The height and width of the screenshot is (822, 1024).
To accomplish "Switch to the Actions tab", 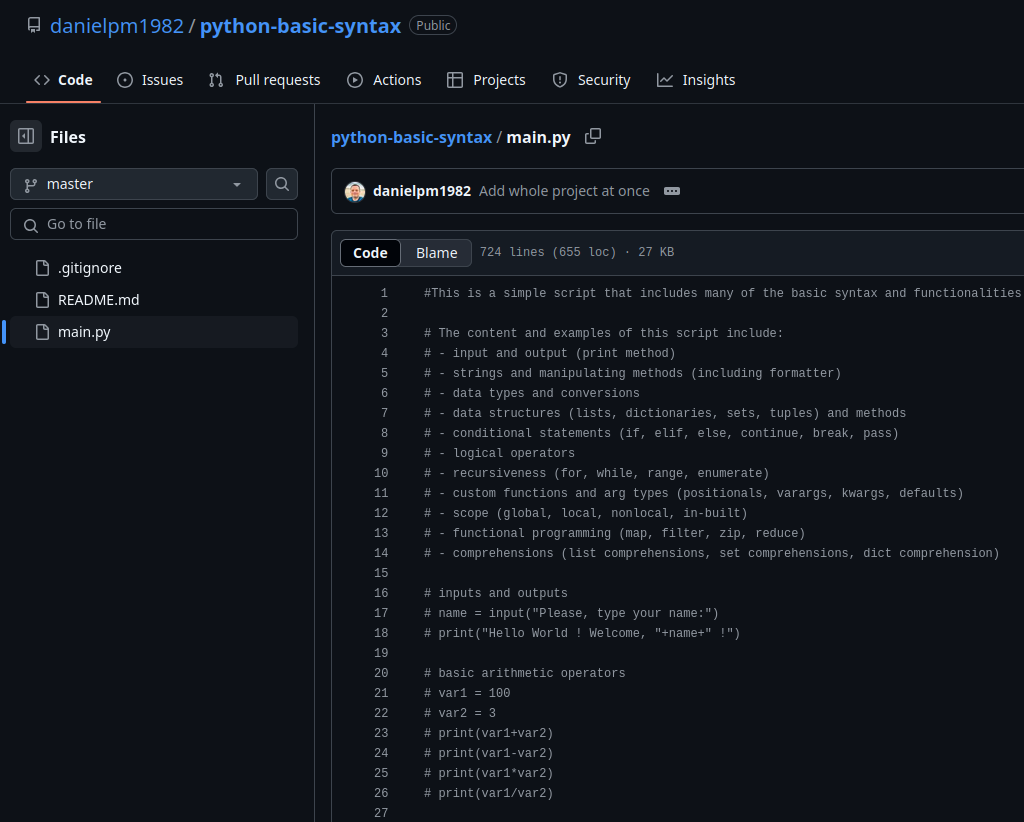I will click(x=385, y=80).
